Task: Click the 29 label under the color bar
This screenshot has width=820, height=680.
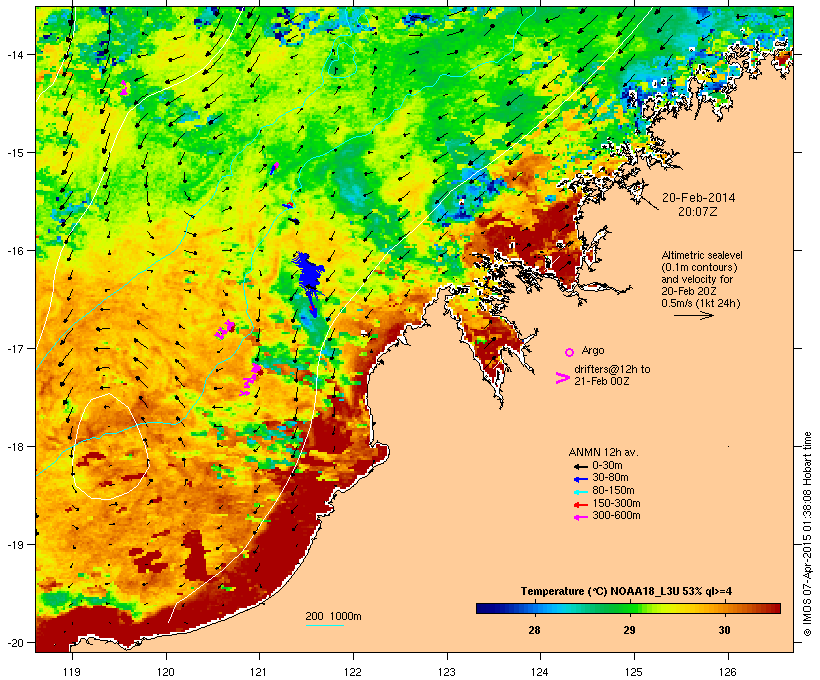Action: tap(629, 630)
